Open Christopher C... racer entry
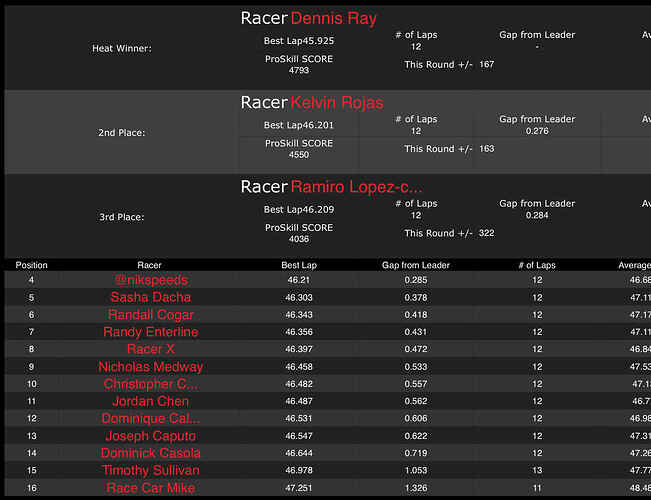This screenshot has height=500, width=651. pos(150,384)
